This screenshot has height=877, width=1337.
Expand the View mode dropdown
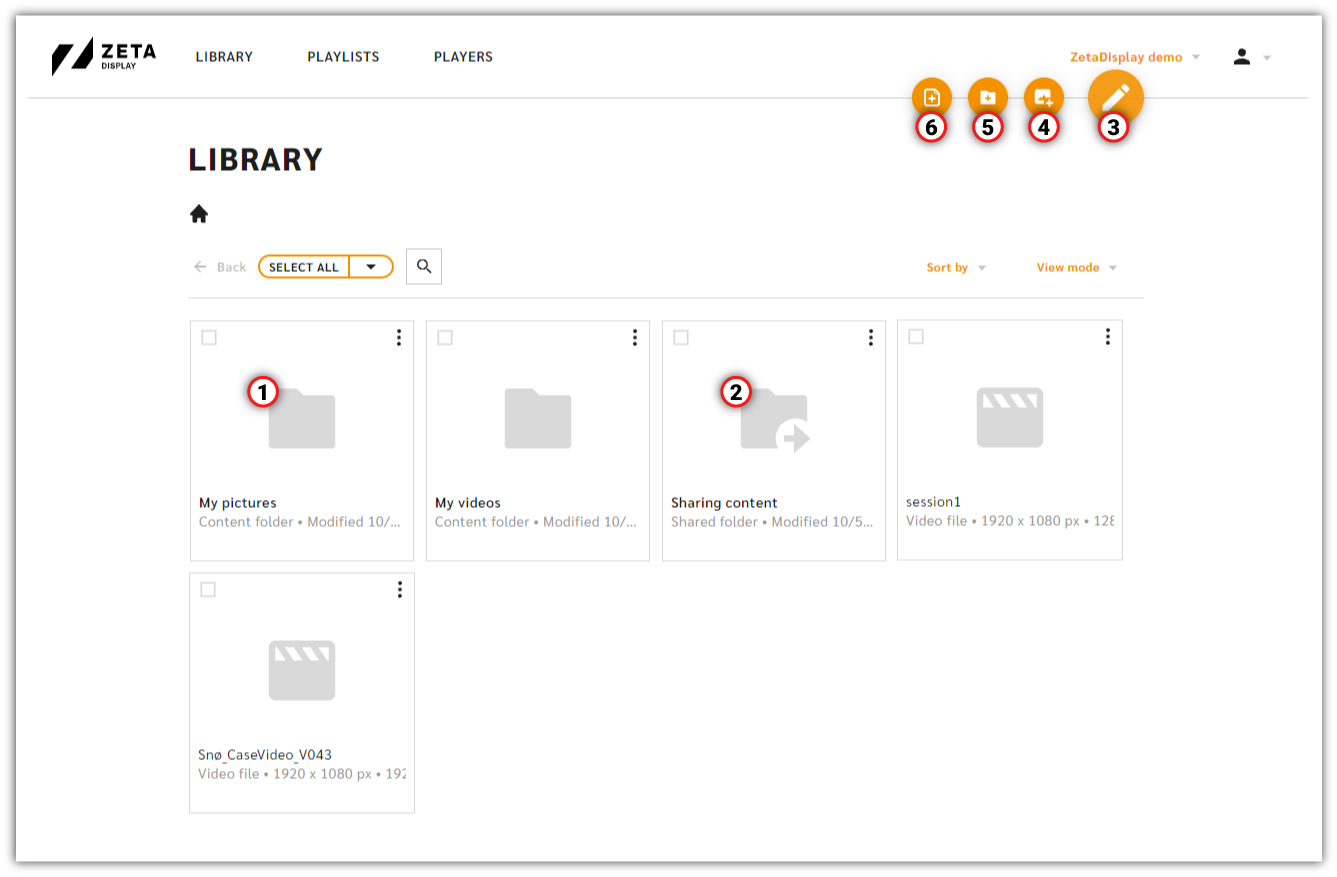(1076, 267)
